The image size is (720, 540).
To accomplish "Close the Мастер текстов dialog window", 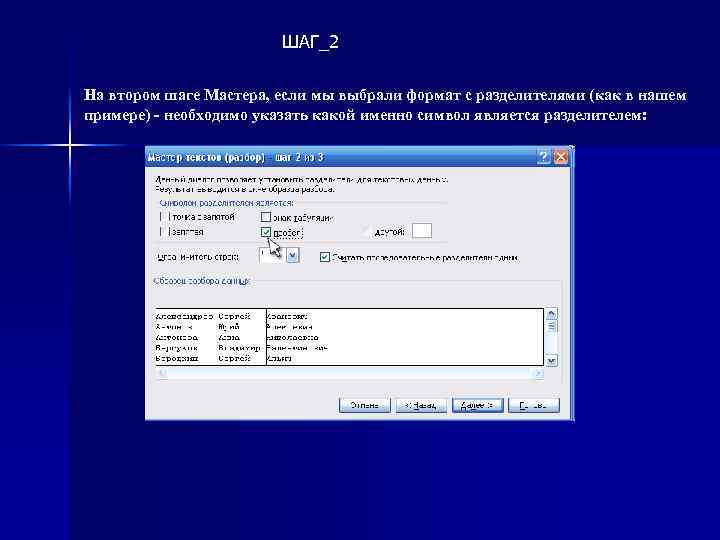I will point(561,157).
